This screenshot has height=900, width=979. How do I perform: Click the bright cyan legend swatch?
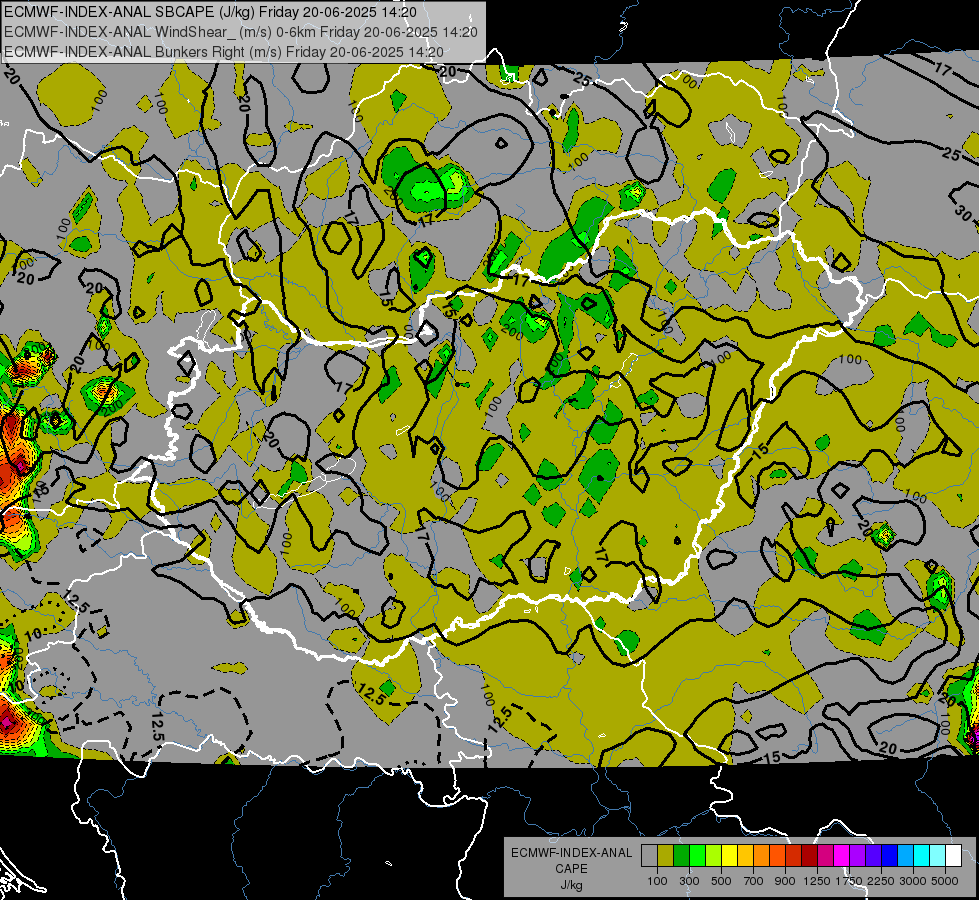(922, 855)
